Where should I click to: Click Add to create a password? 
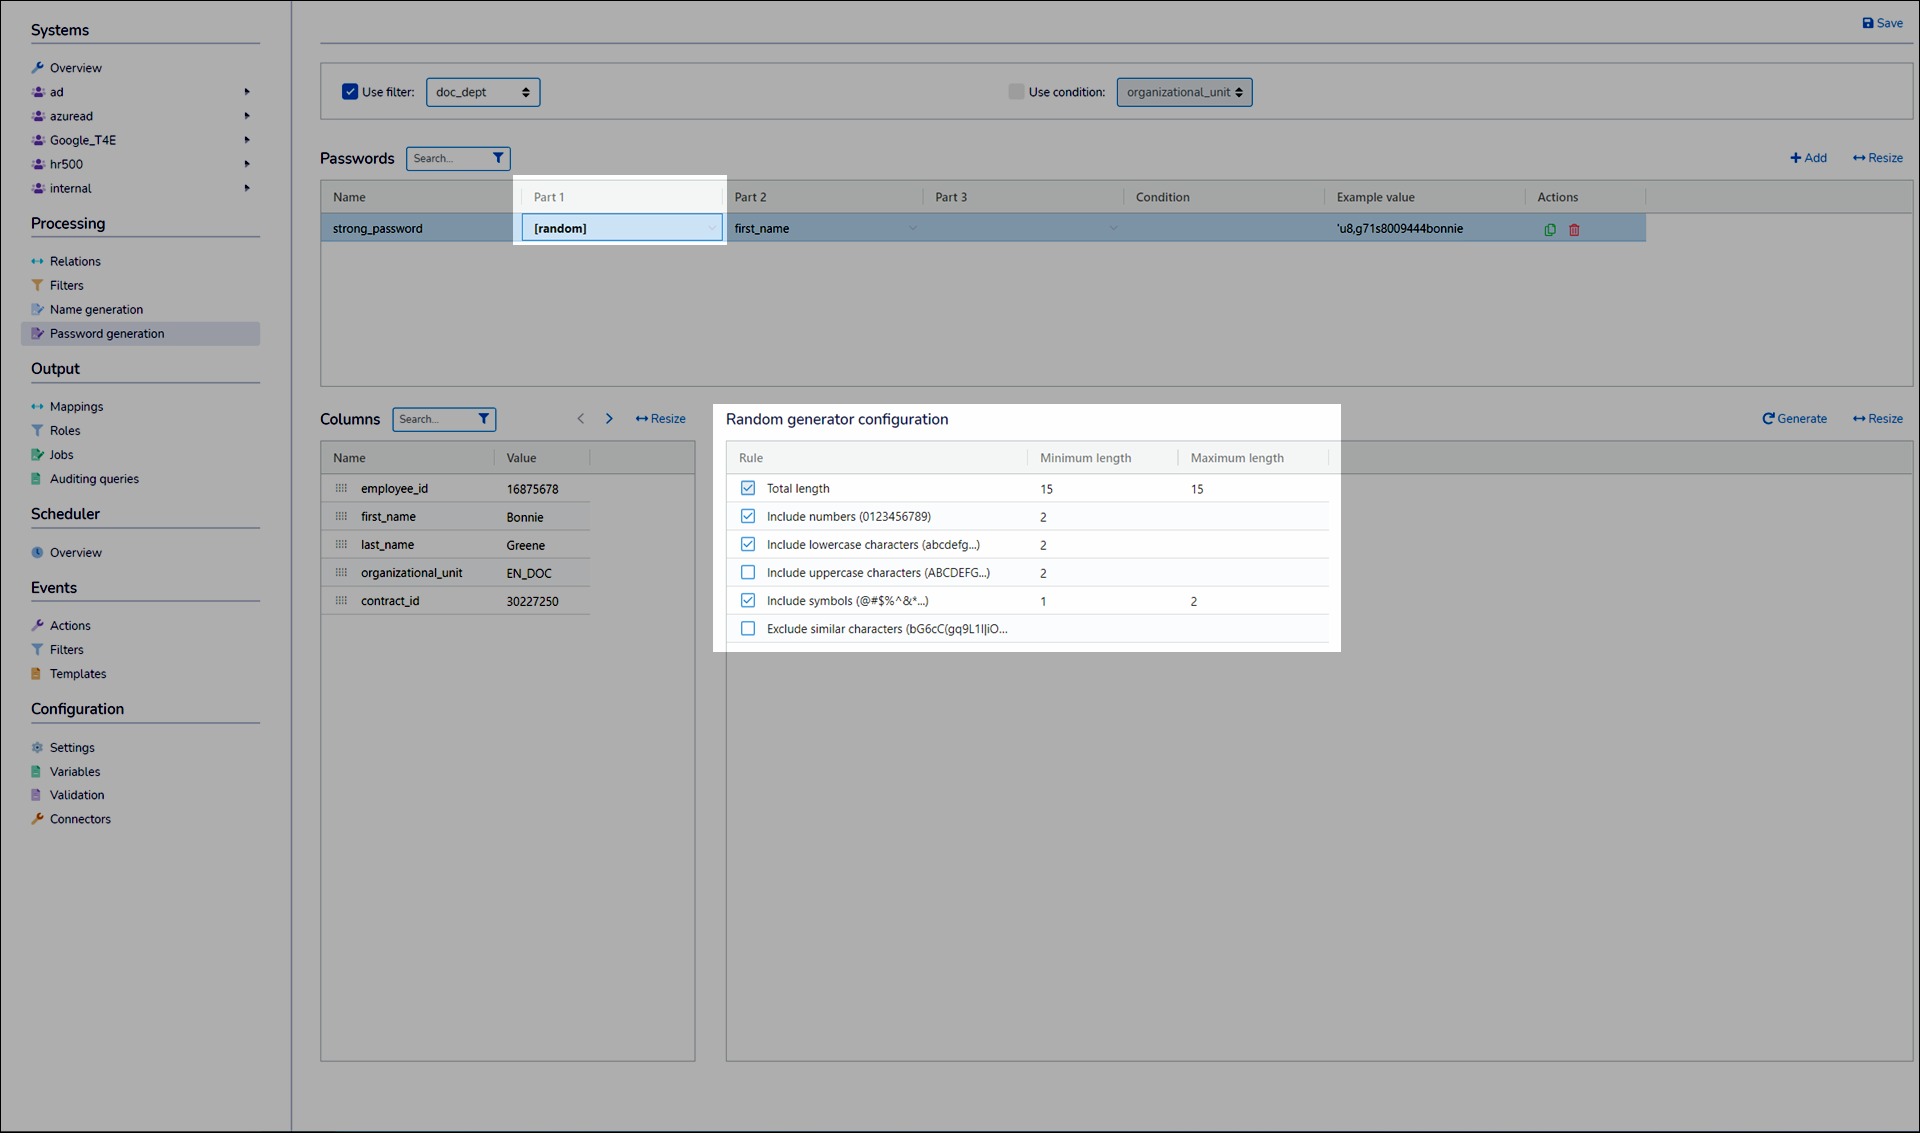[1808, 158]
